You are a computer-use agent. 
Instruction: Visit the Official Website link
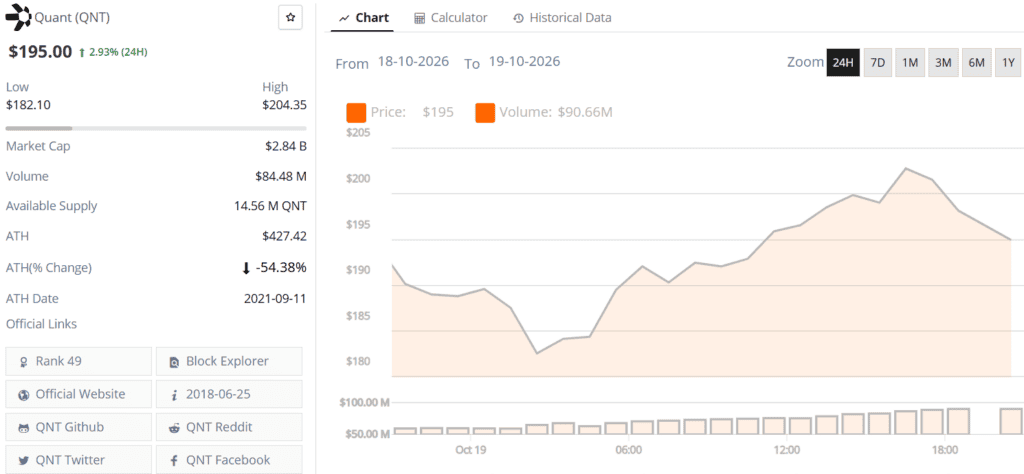(78, 395)
